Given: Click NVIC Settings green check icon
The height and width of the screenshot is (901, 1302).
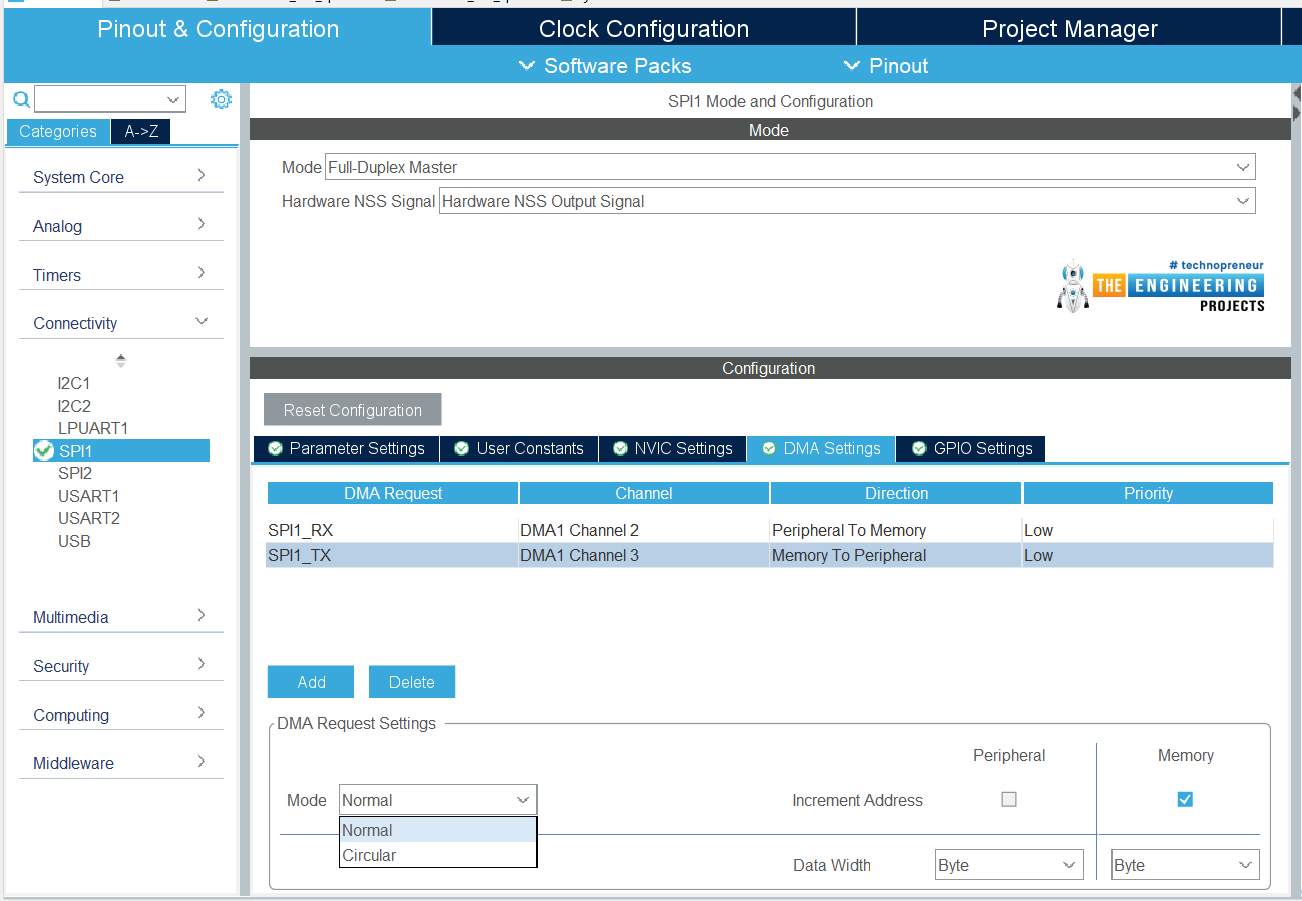Looking at the screenshot, I should pos(620,448).
